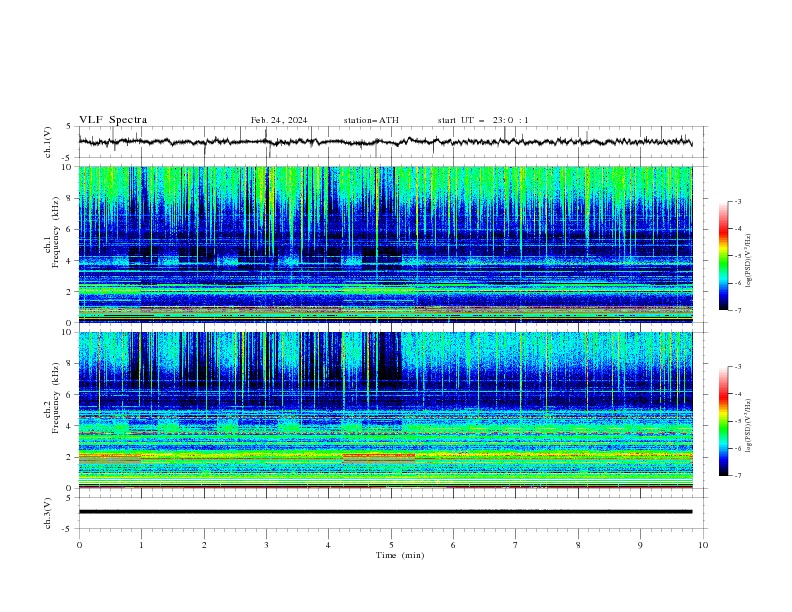The height and width of the screenshot is (612, 792).
Task: Select the "Time (min)" axis label
Action: 400,555
